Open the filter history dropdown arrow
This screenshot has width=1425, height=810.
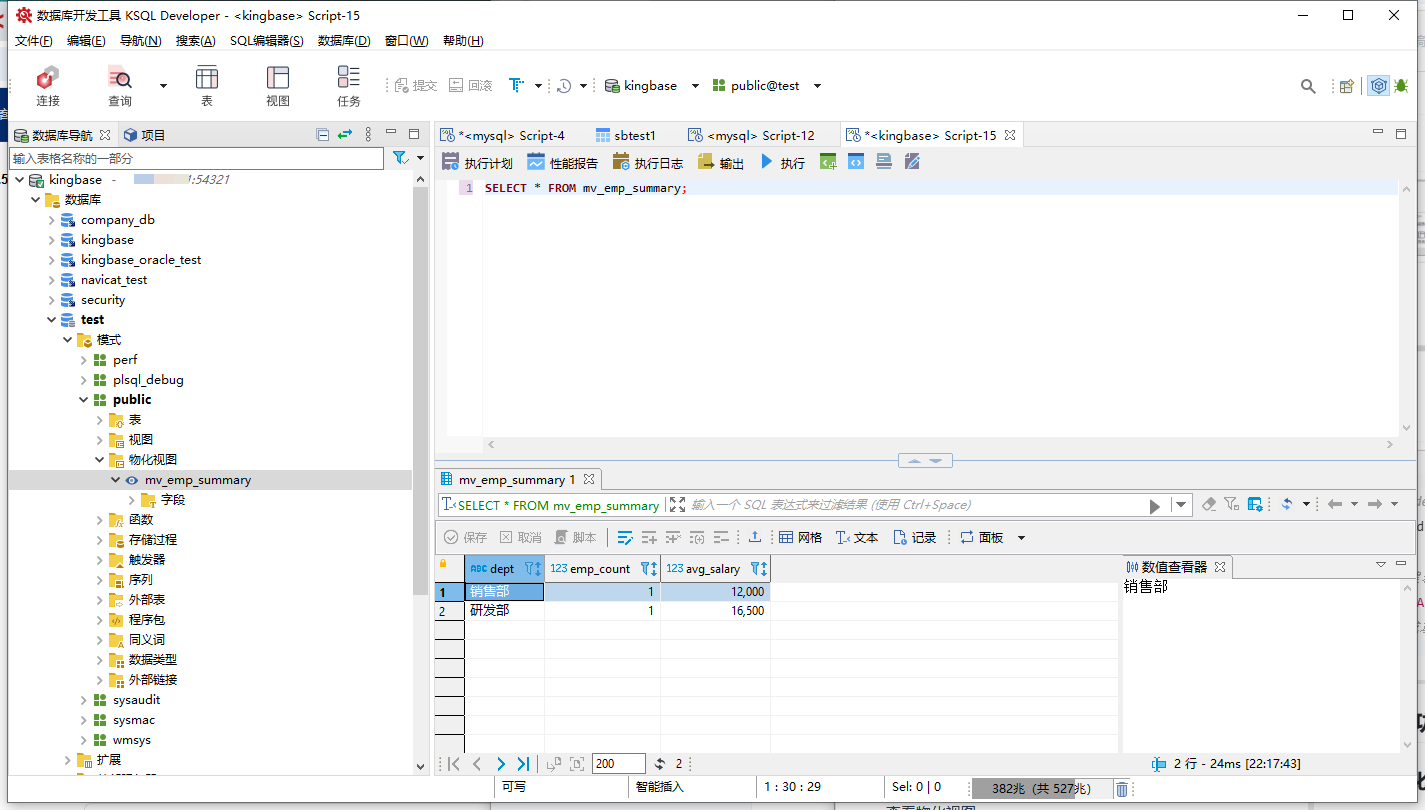click(1181, 505)
